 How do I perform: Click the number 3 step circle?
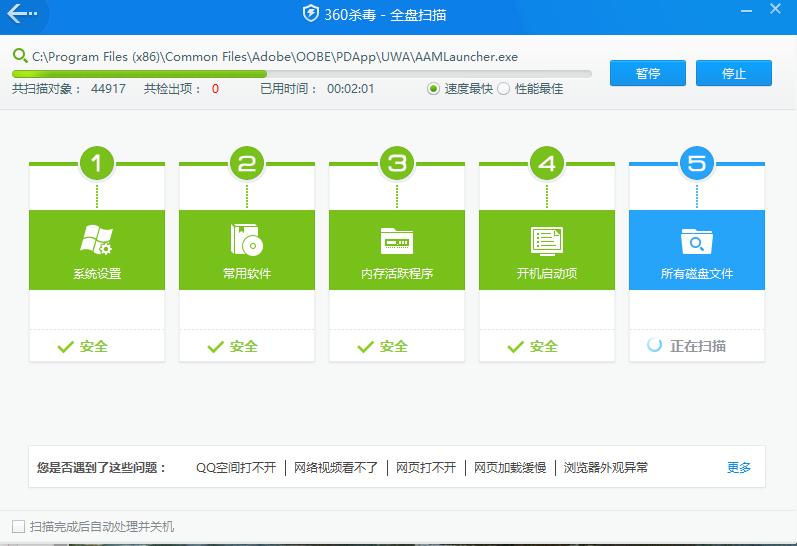coord(397,163)
